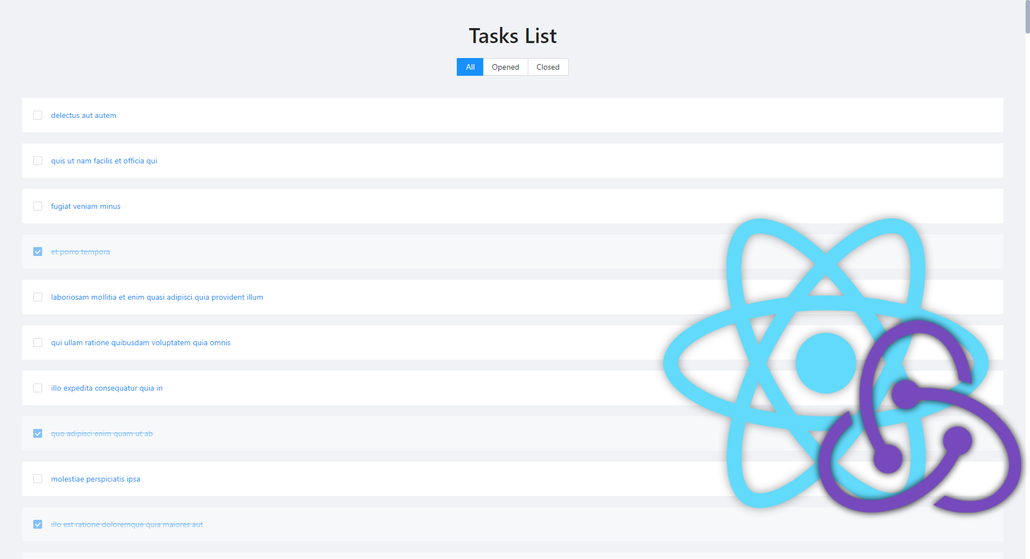Select the Closed filter tab
The height and width of the screenshot is (559, 1030).
coord(548,67)
